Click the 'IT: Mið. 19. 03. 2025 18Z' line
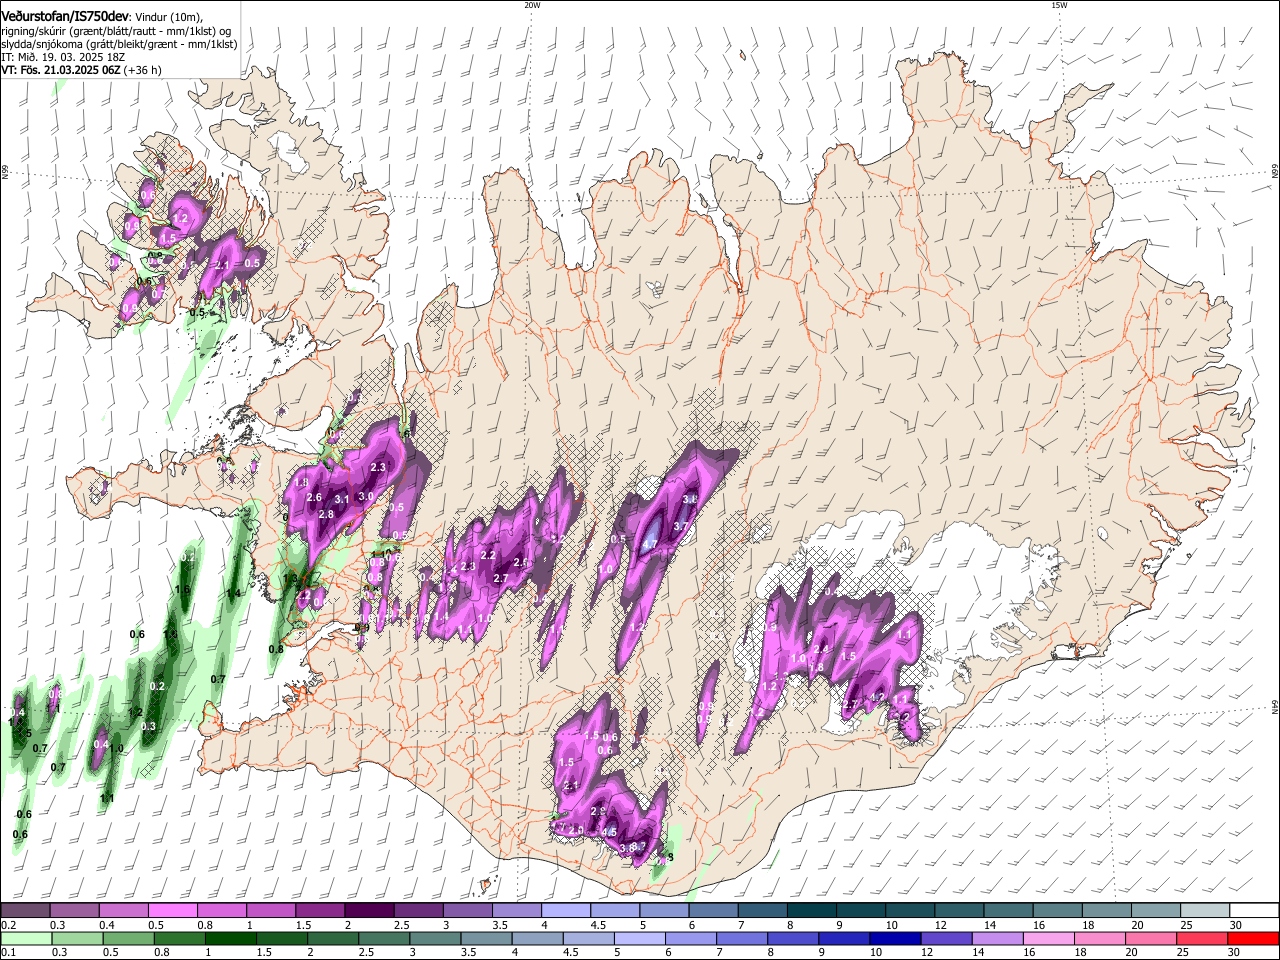 coord(63,57)
